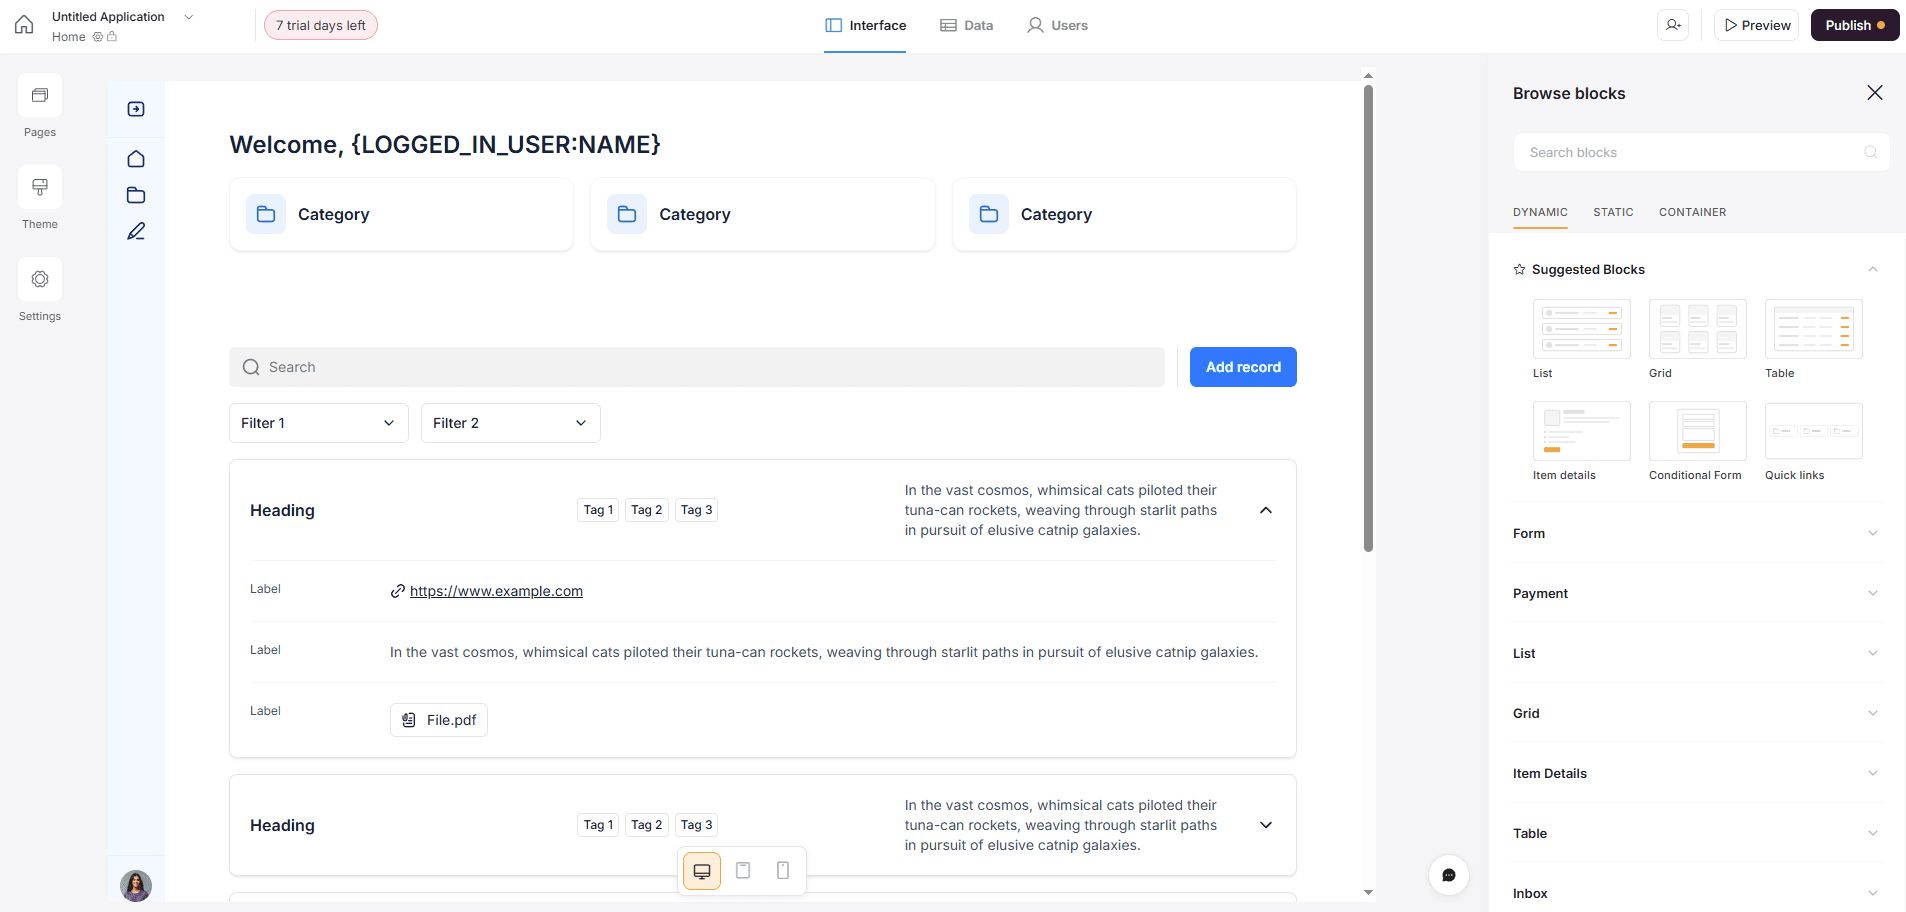Click the add user icon near Preview
The height and width of the screenshot is (912, 1906).
[1674, 24]
